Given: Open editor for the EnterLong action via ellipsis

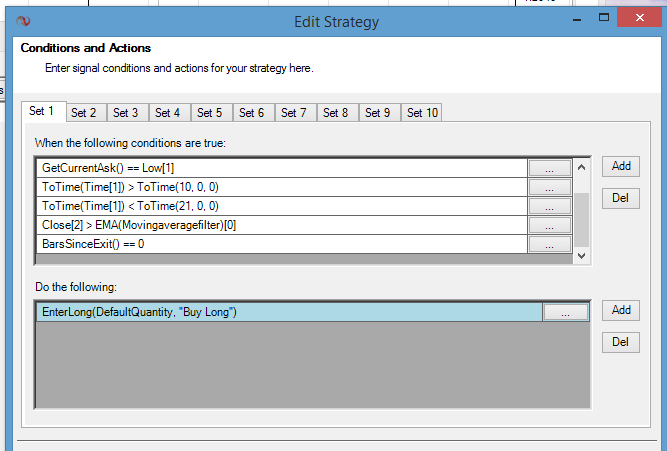Looking at the screenshot, I should click(x=566, y=313).
